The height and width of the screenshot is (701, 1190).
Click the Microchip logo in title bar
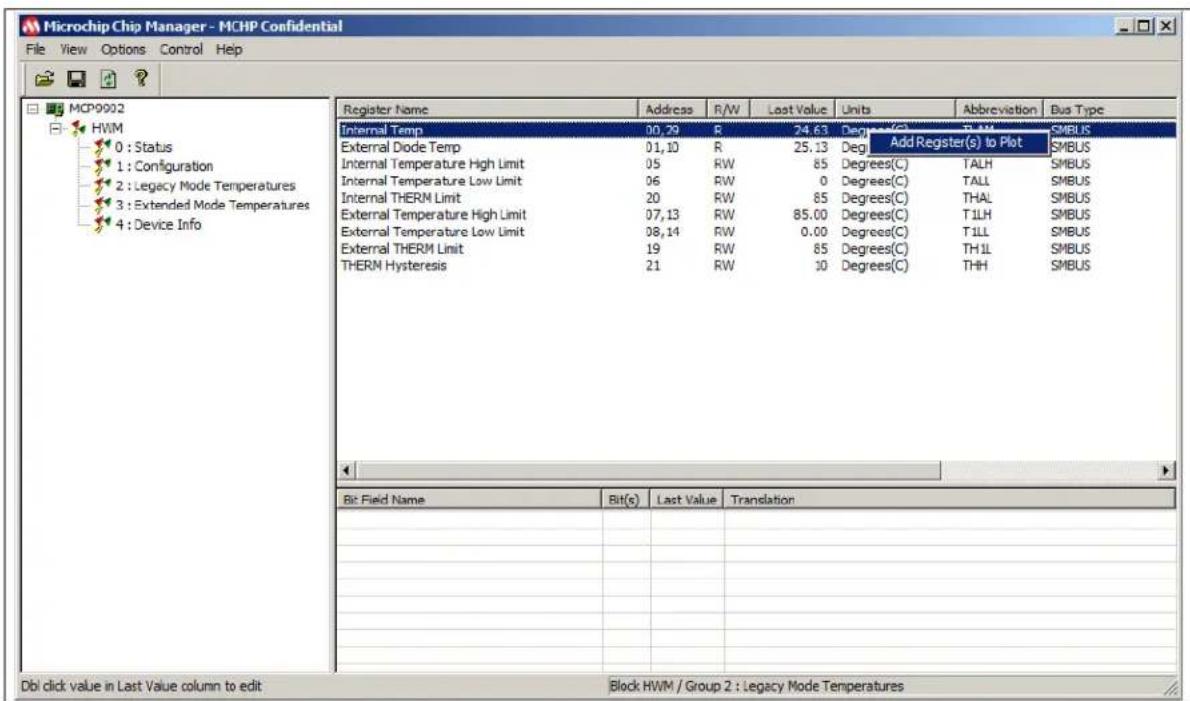[x=31, y=27]
